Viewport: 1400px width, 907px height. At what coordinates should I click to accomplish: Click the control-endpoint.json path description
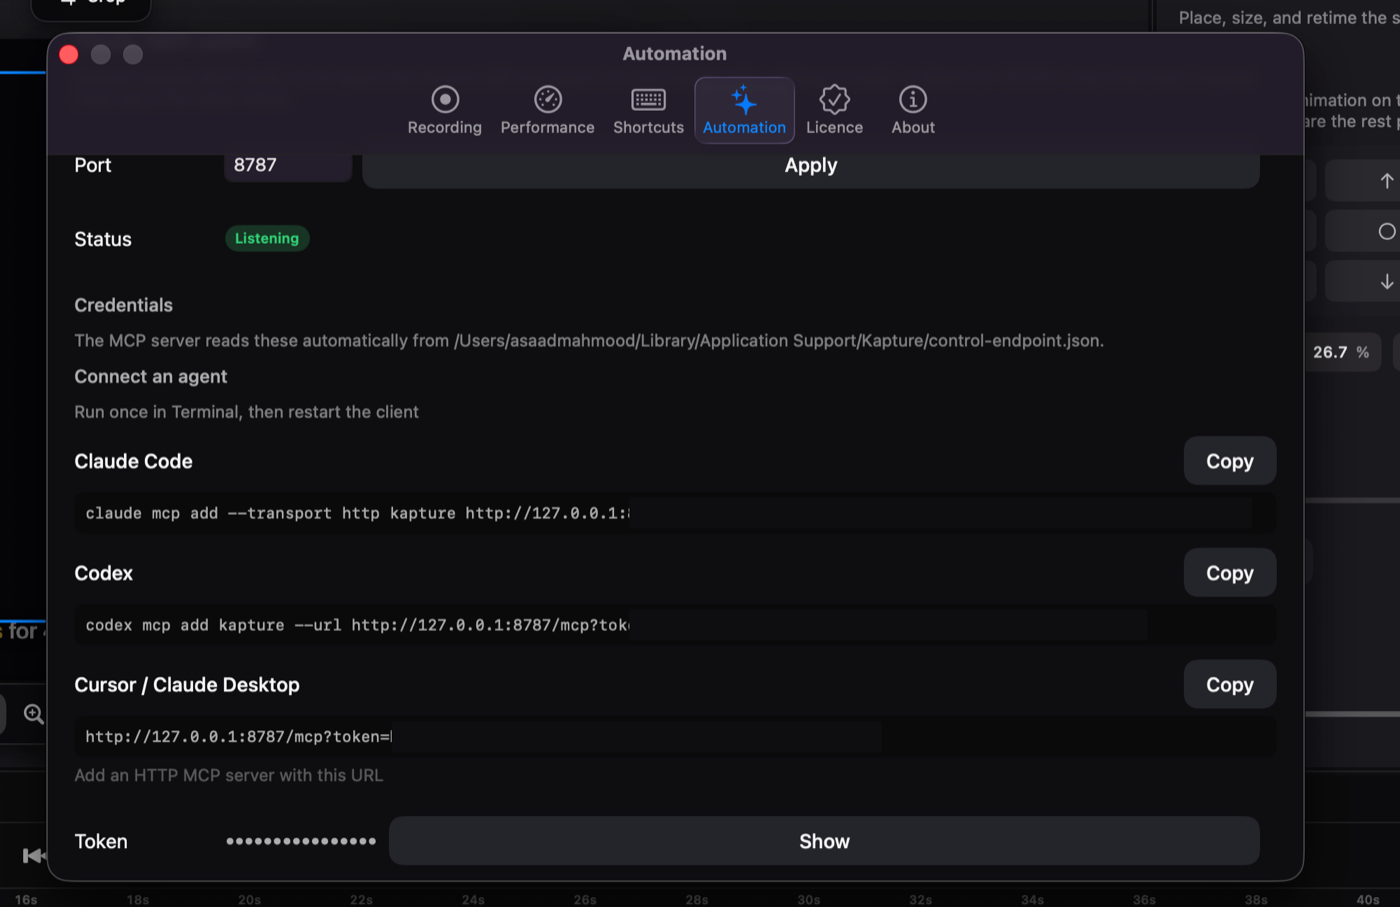(x=589, y=341)
